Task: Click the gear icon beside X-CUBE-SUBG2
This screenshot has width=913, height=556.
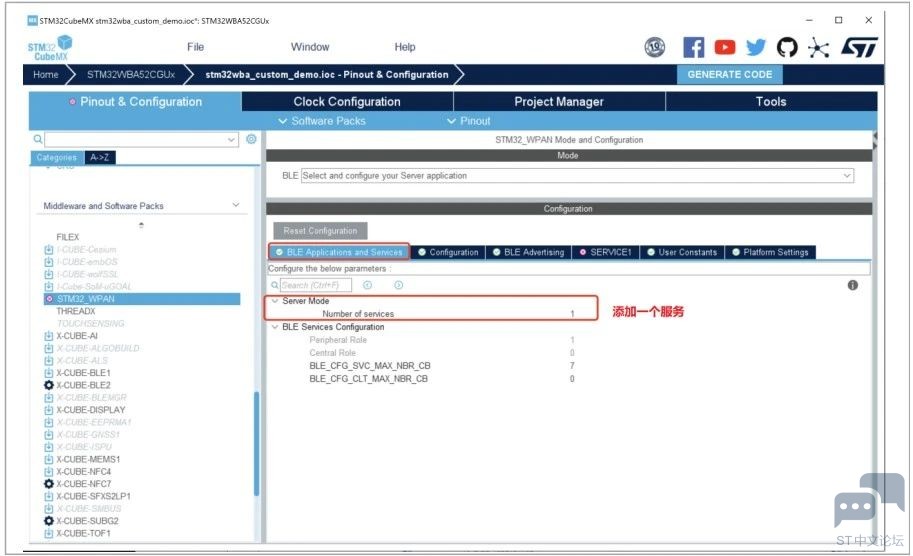Action: 49,521
